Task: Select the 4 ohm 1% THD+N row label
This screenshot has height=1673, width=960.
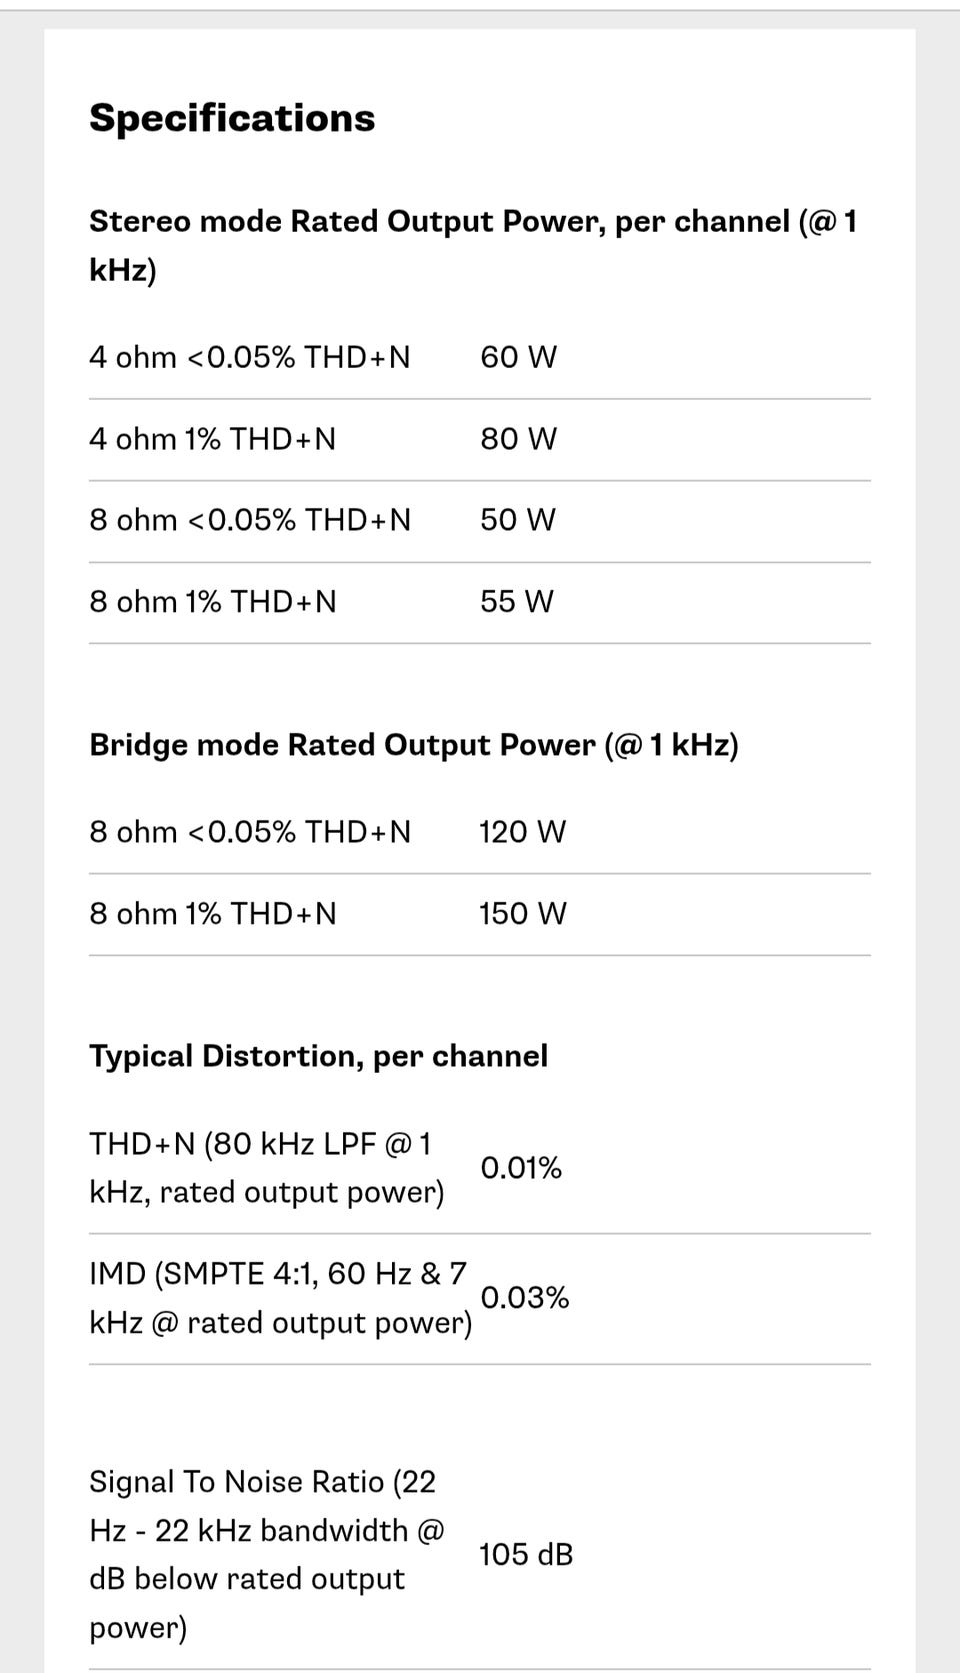Action: point(213,439)
